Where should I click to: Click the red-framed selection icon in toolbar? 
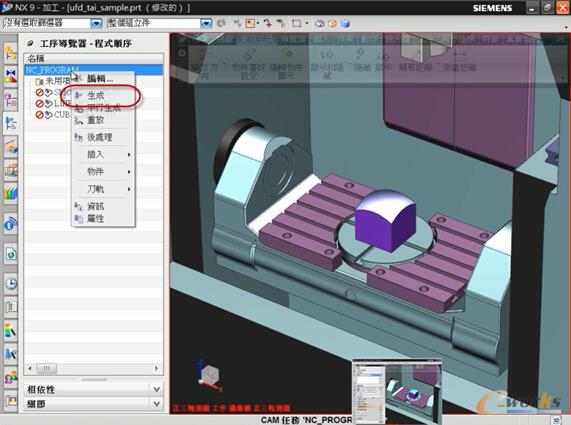point(250,24)
